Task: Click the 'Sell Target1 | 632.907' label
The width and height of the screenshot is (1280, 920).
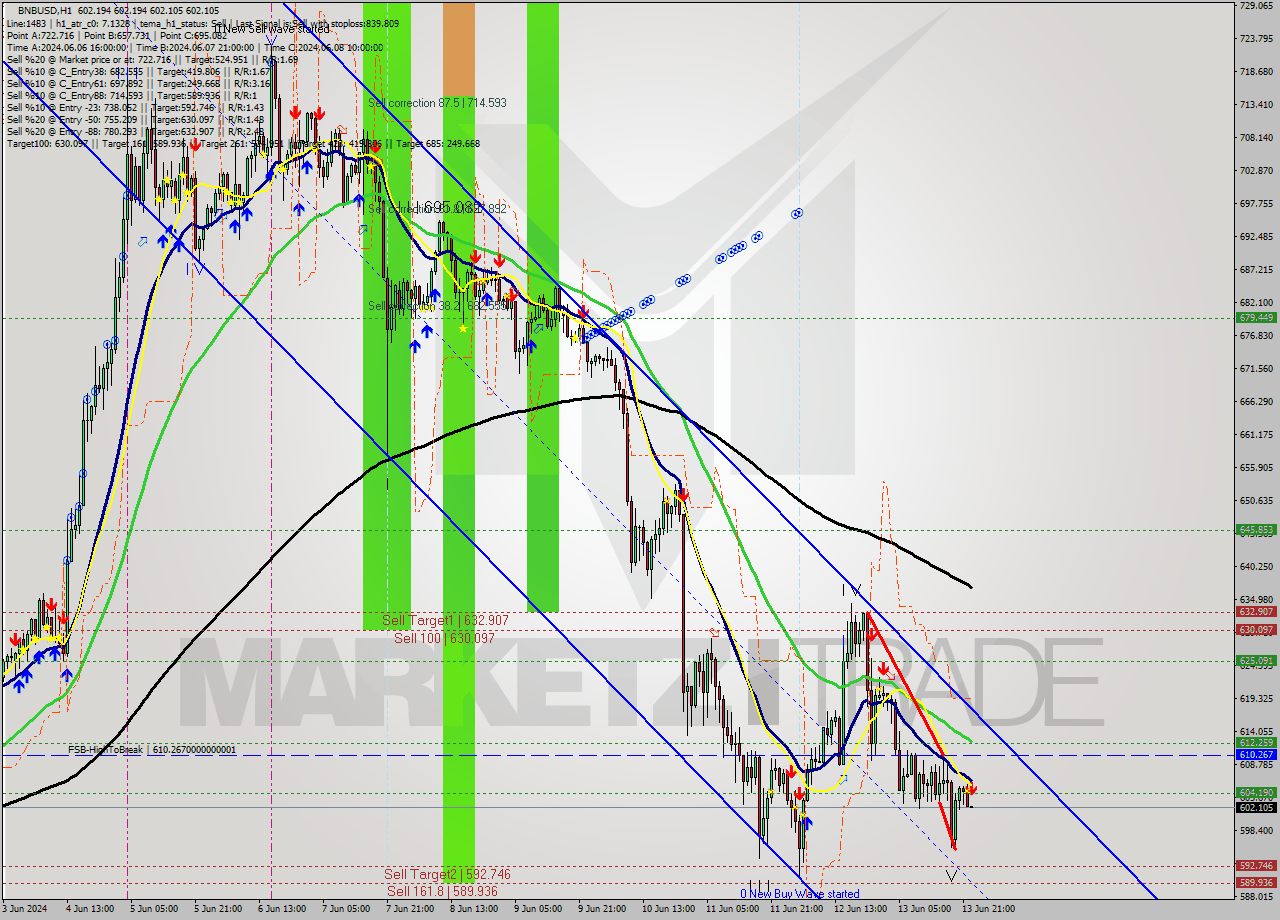Action: pyautogui.click(x=446, y=621)
